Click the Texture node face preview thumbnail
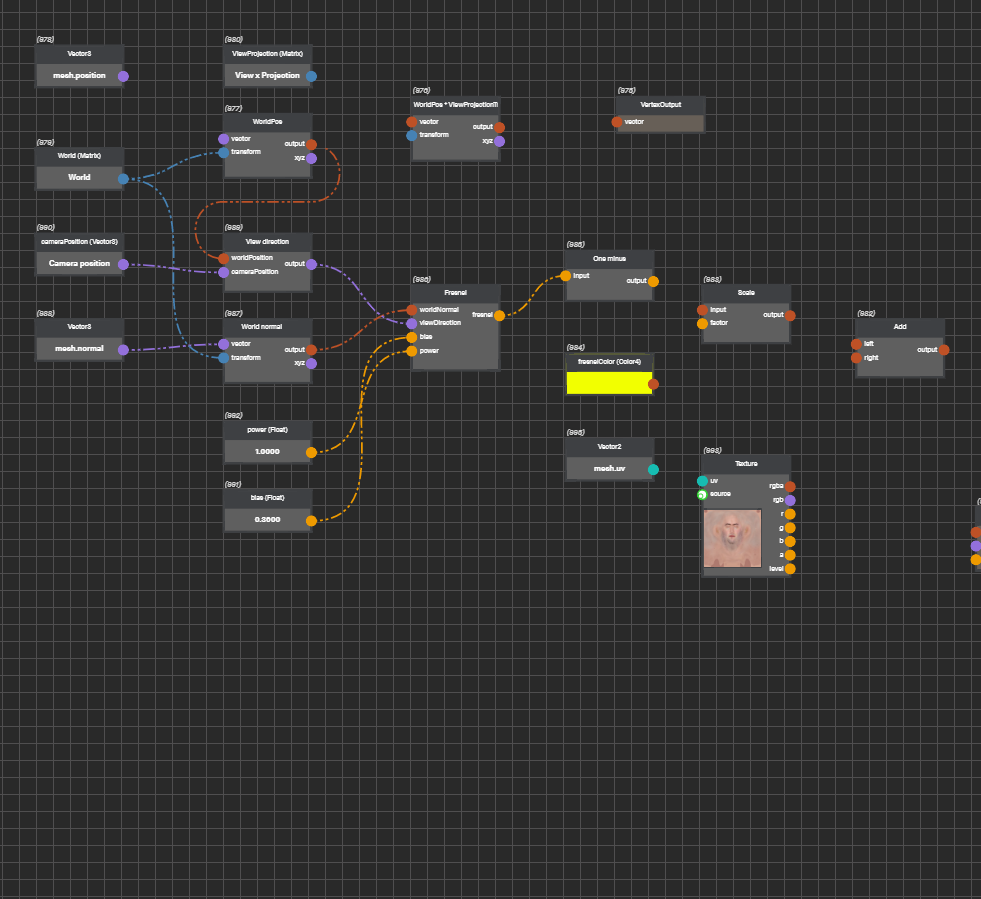Viewport: 981px width, 899px height. (732, 539)
